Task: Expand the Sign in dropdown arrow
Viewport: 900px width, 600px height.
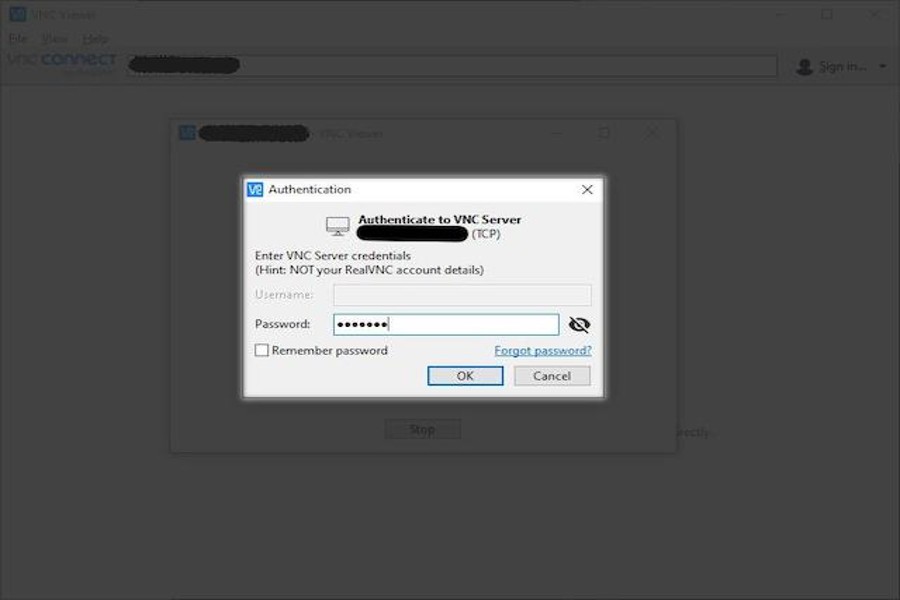Action: tap(883, 67)
